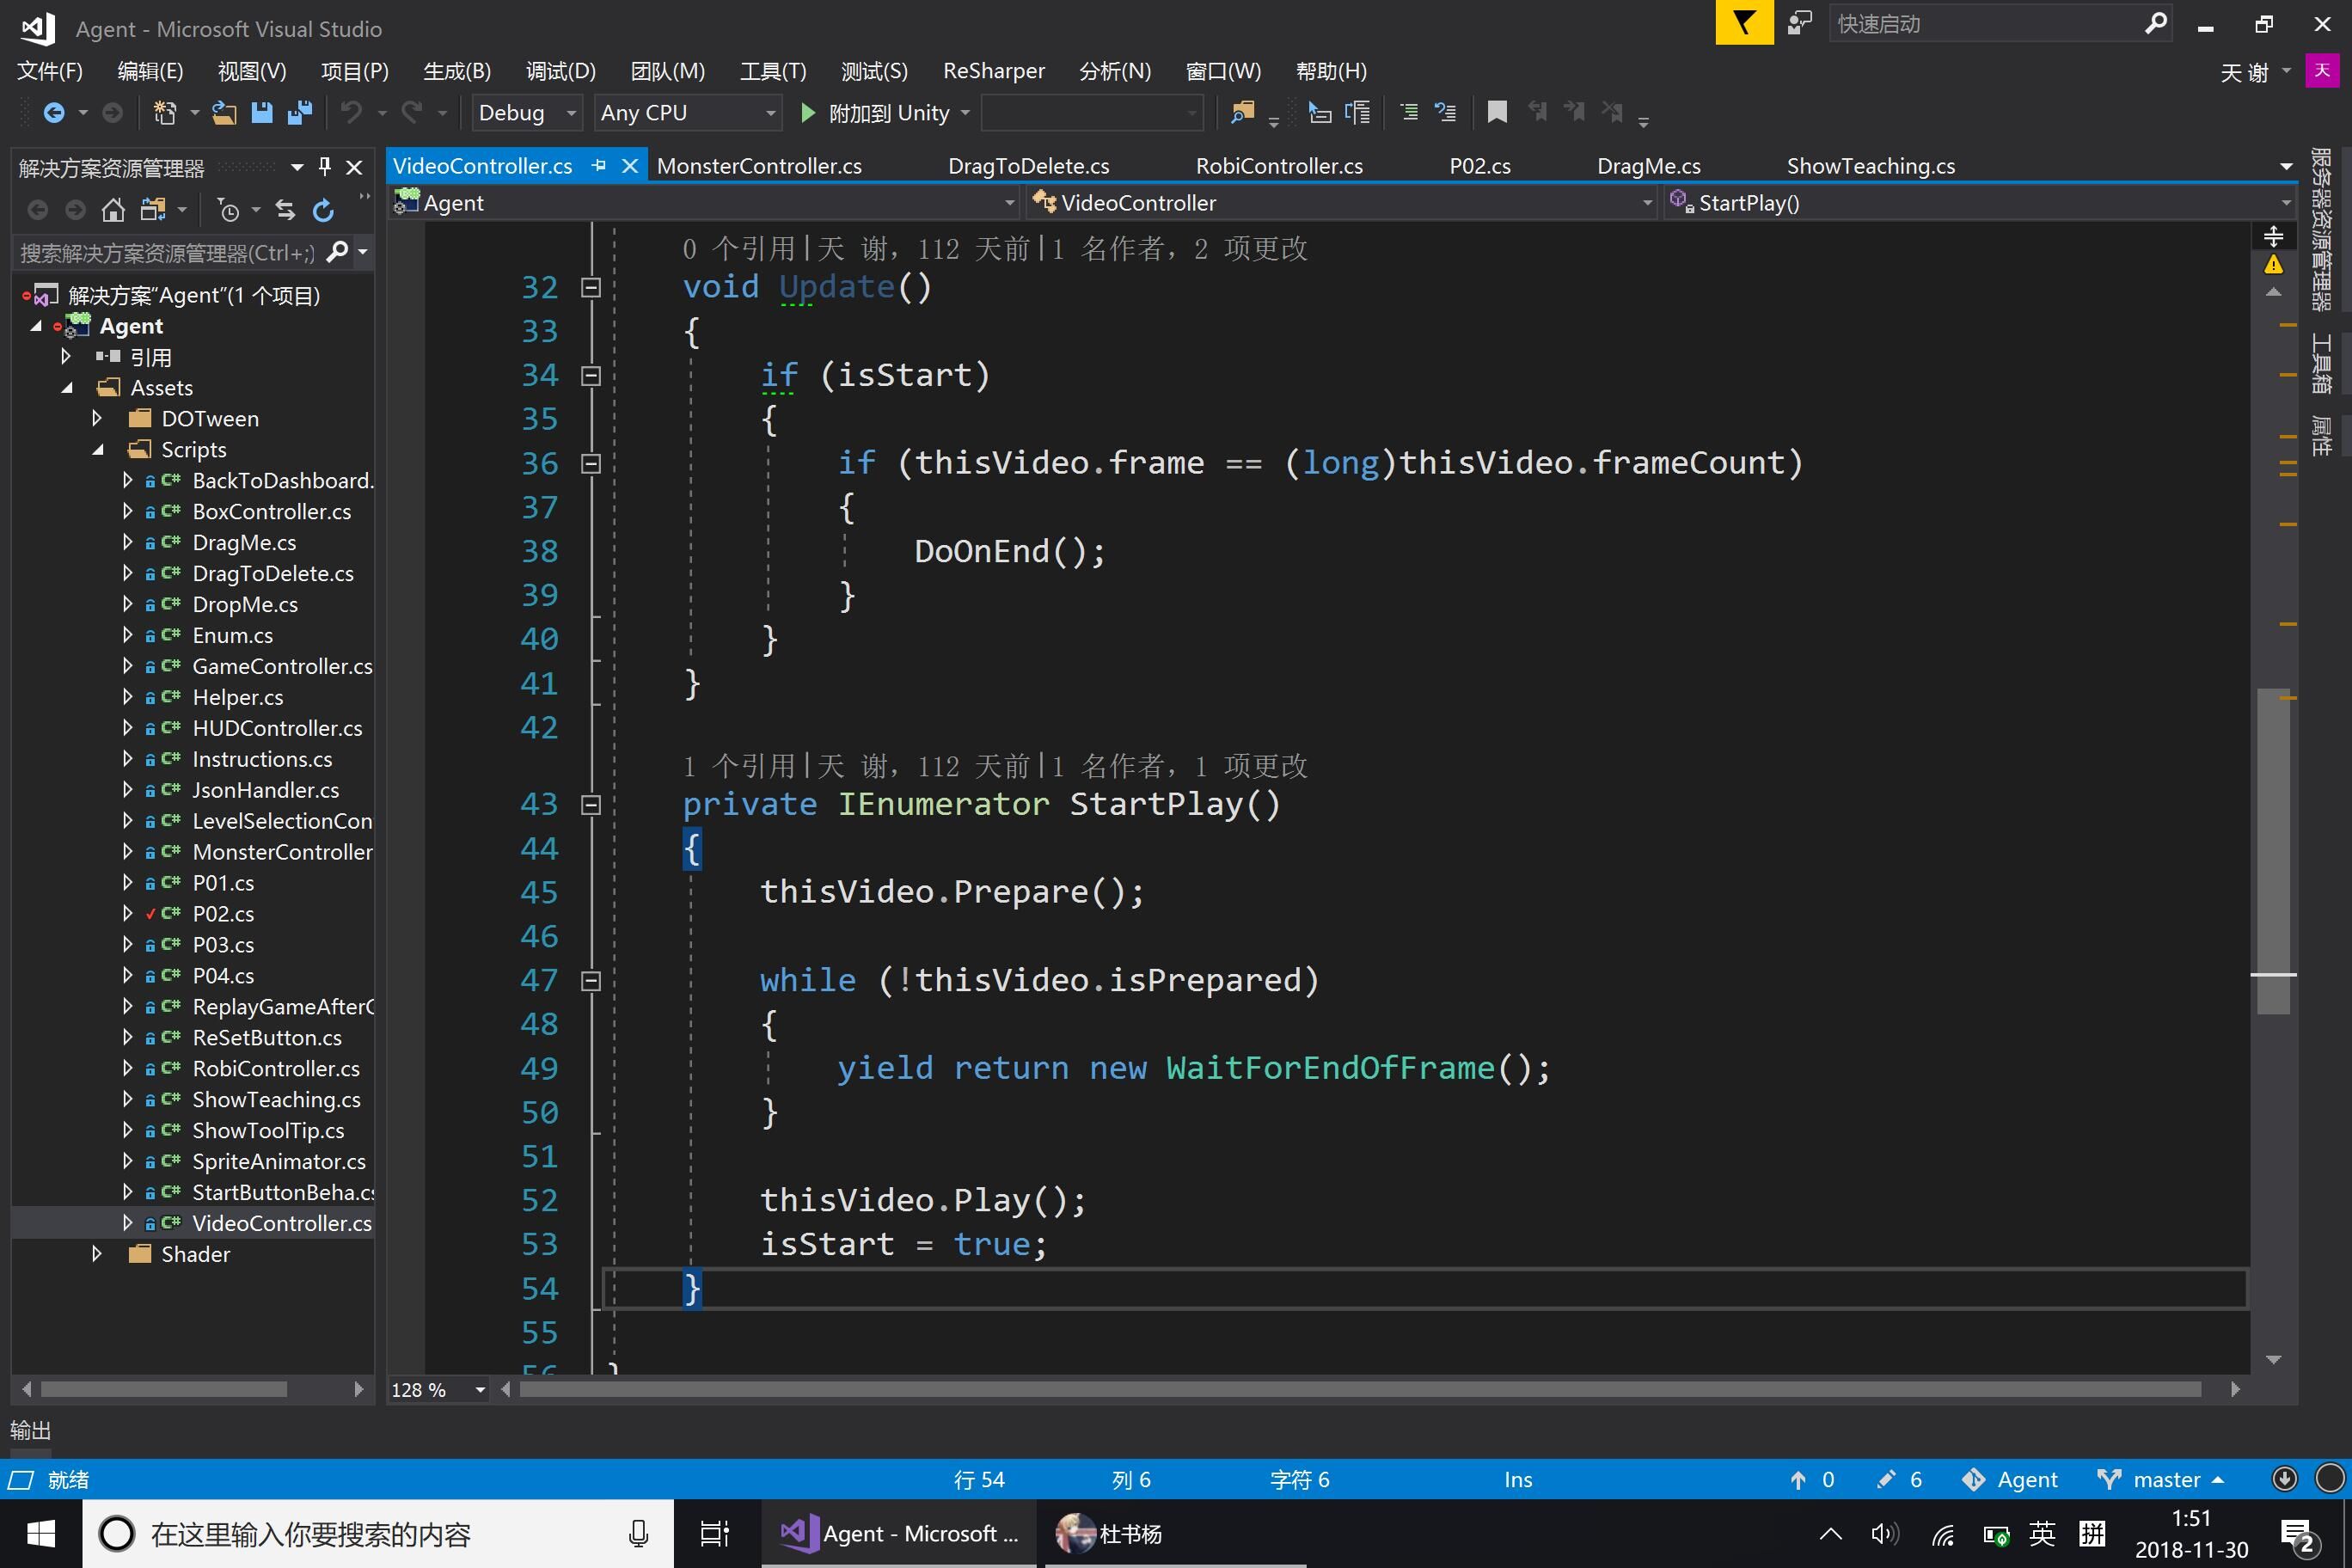2352x1568 pixels.
Task: Click the Find in Files toolbar icon
Action: tap(1242, 113)
